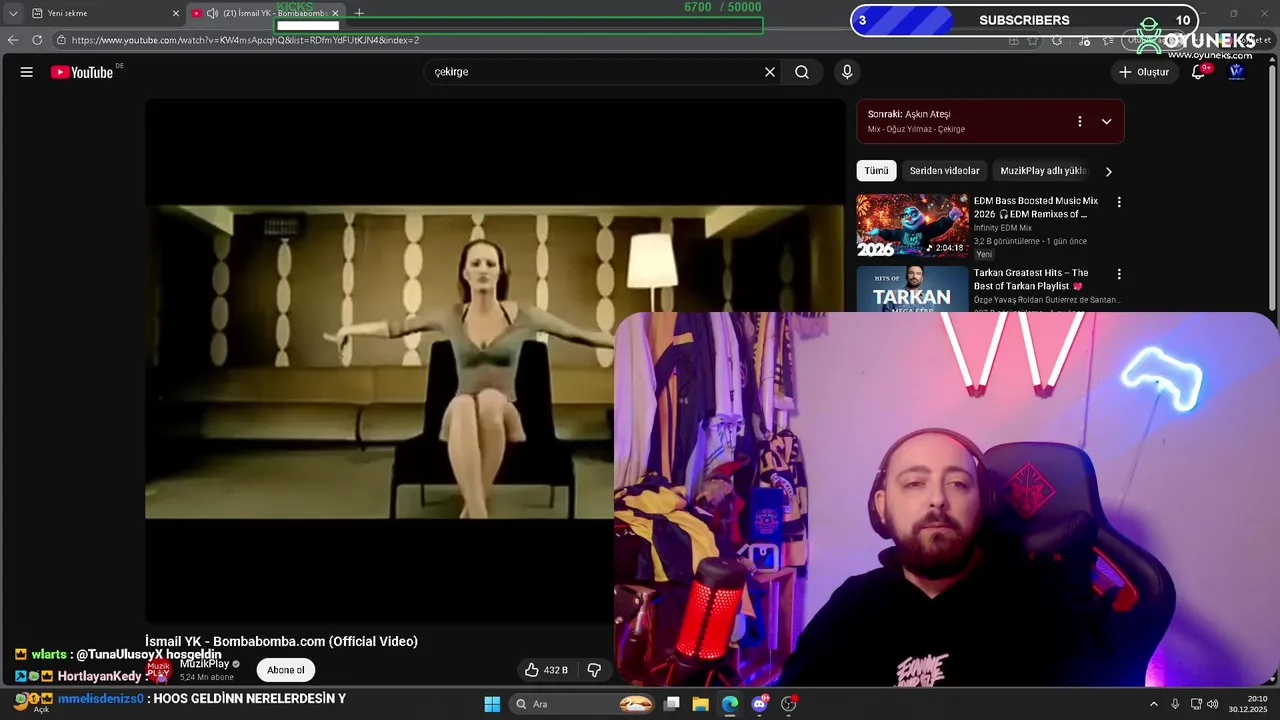Open browser tab search dropdown

coord(13,13)
